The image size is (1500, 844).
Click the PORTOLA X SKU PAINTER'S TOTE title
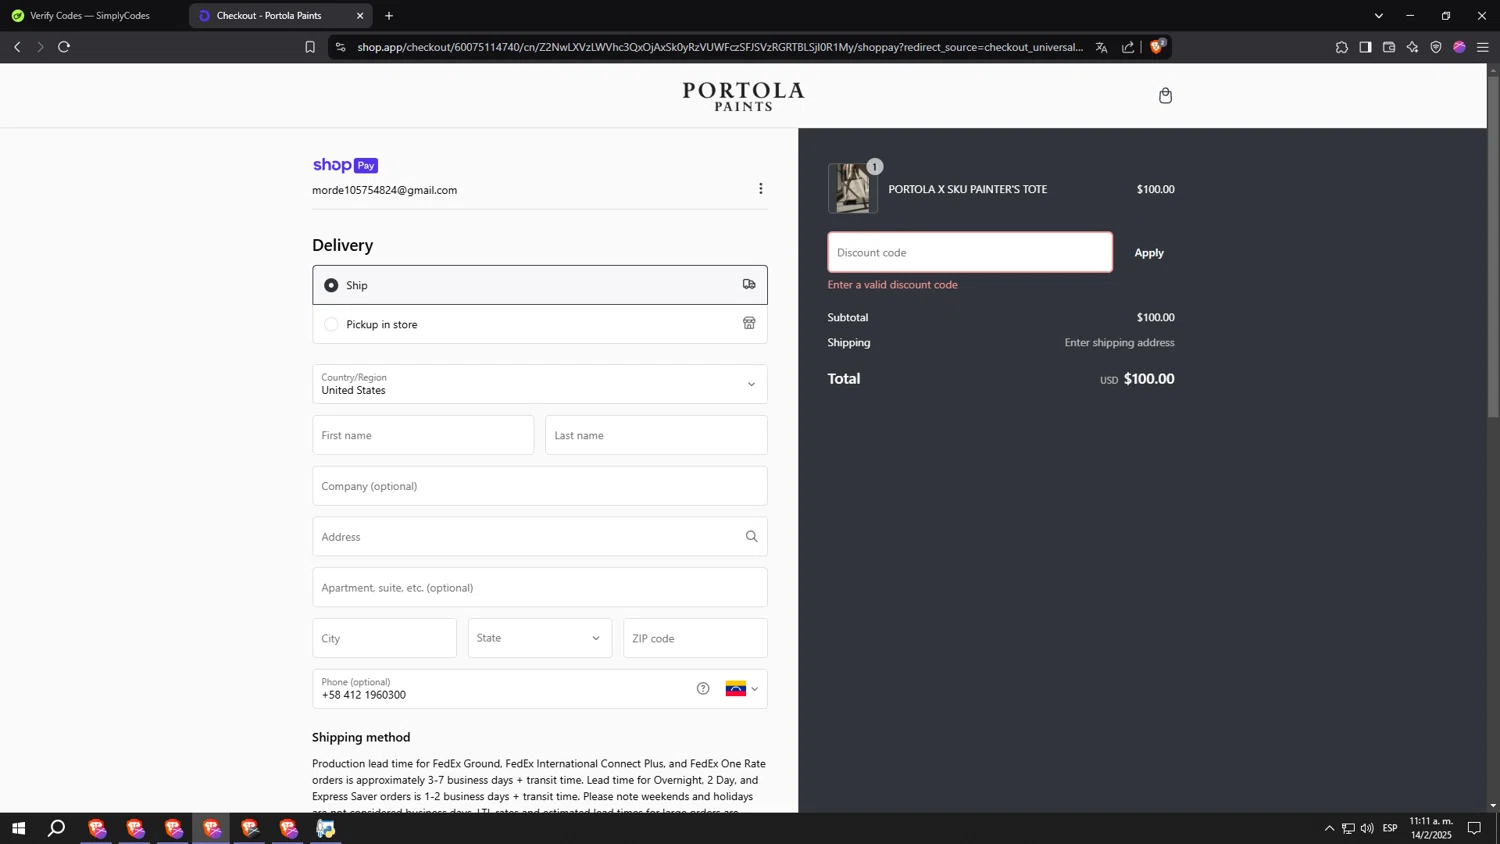click(x=968, y=189)
